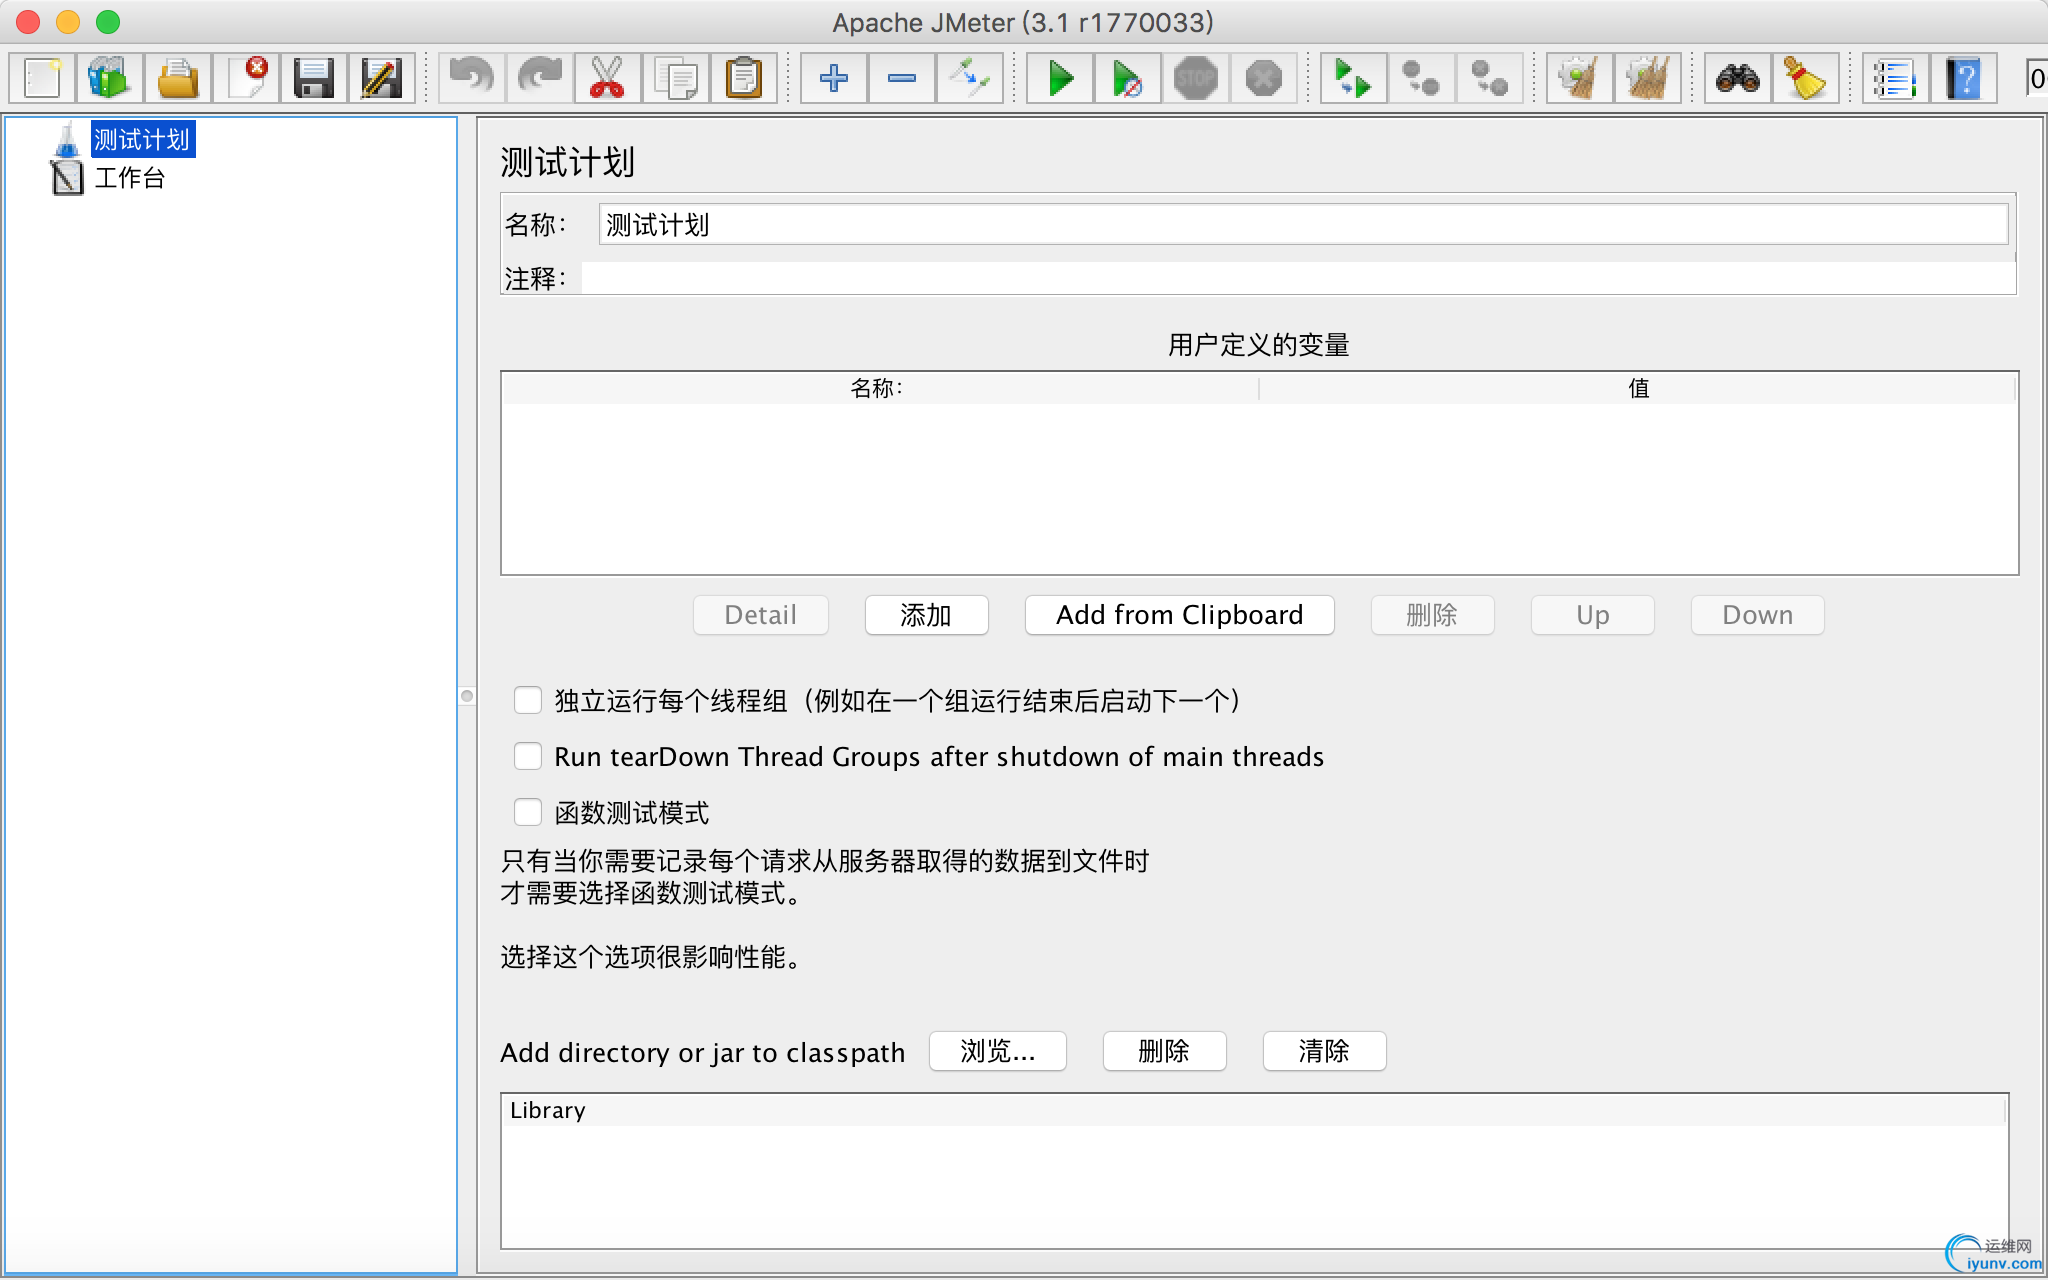Click Remote Stop All icon
This screenshot has height=1280, width=2048.
click(x=1422, y=78)
